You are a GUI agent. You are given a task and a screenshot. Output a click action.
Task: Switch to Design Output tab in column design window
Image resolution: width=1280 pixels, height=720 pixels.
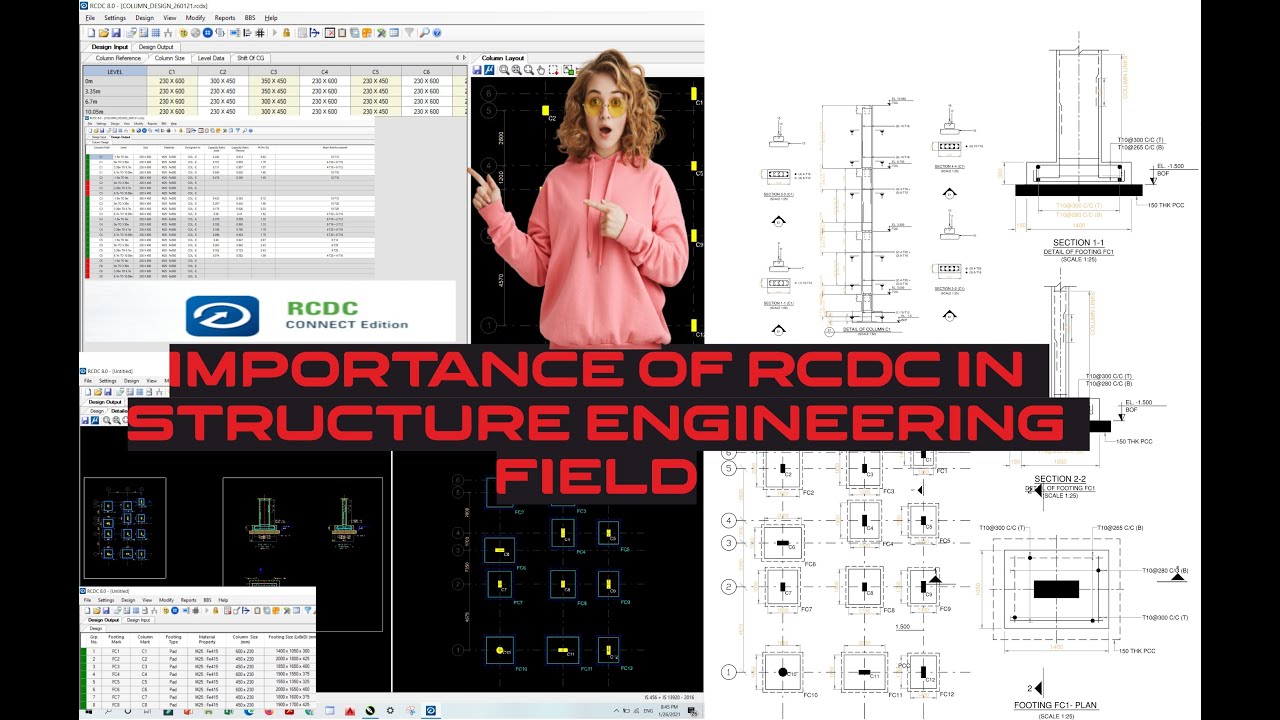coord(156,47)
